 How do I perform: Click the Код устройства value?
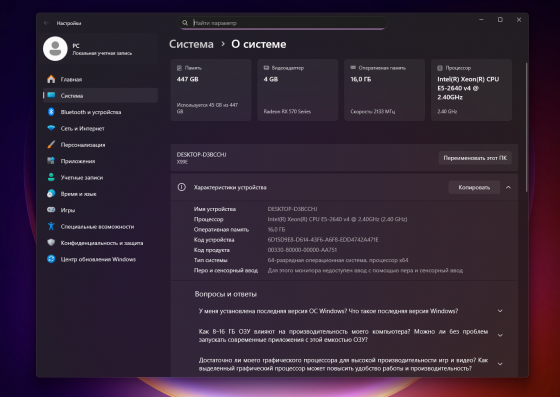[323, 240]
